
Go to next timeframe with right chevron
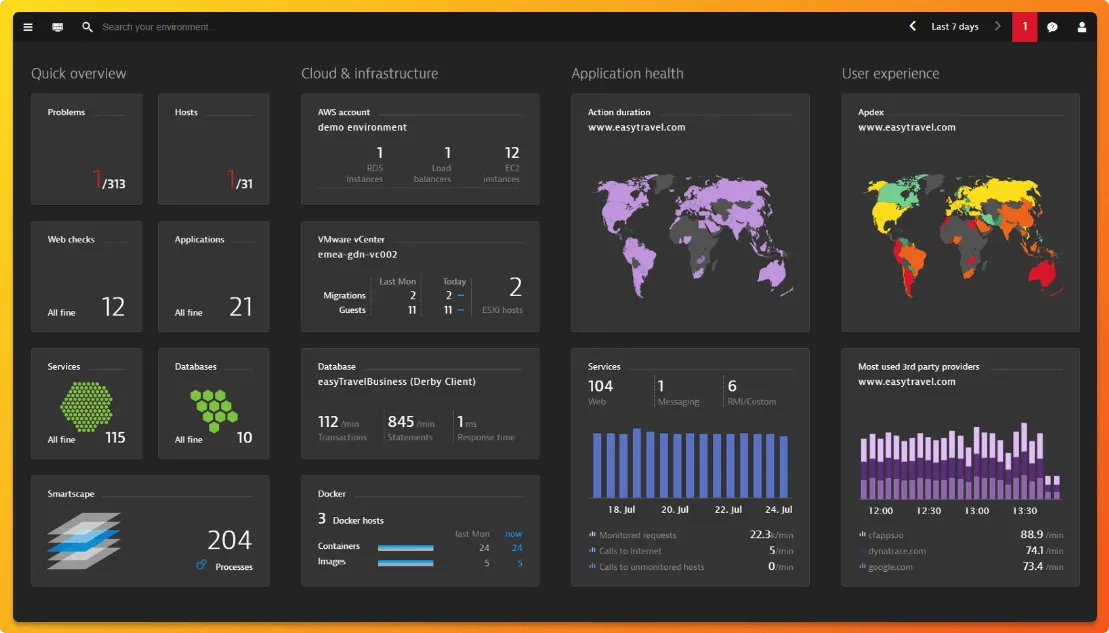tap(997, 27)
